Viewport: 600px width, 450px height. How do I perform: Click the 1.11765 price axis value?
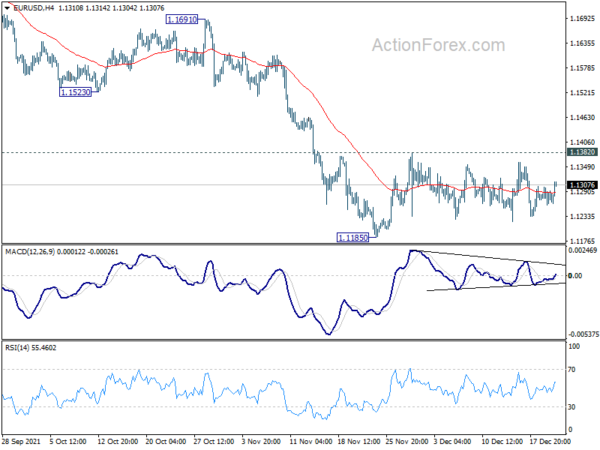click(x=582, y=241)
